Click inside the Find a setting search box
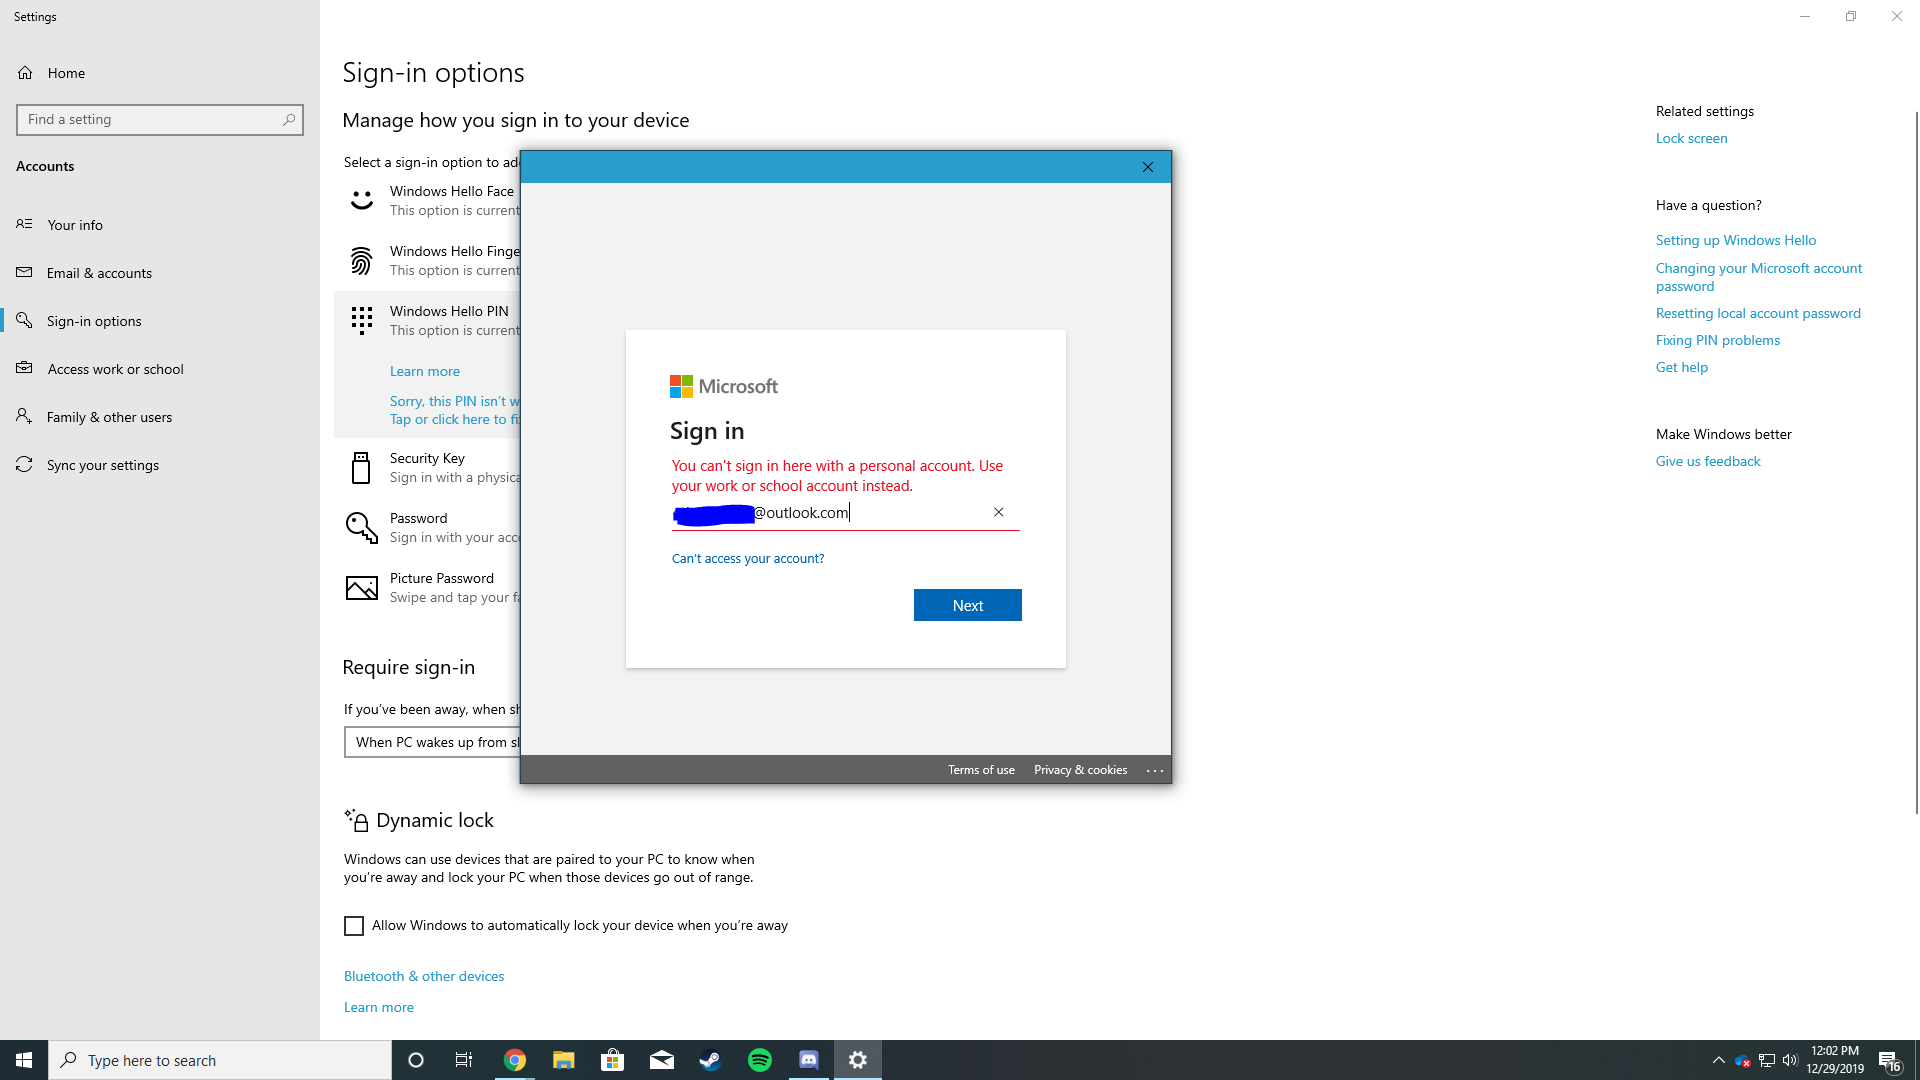 [x=160, y=119]
